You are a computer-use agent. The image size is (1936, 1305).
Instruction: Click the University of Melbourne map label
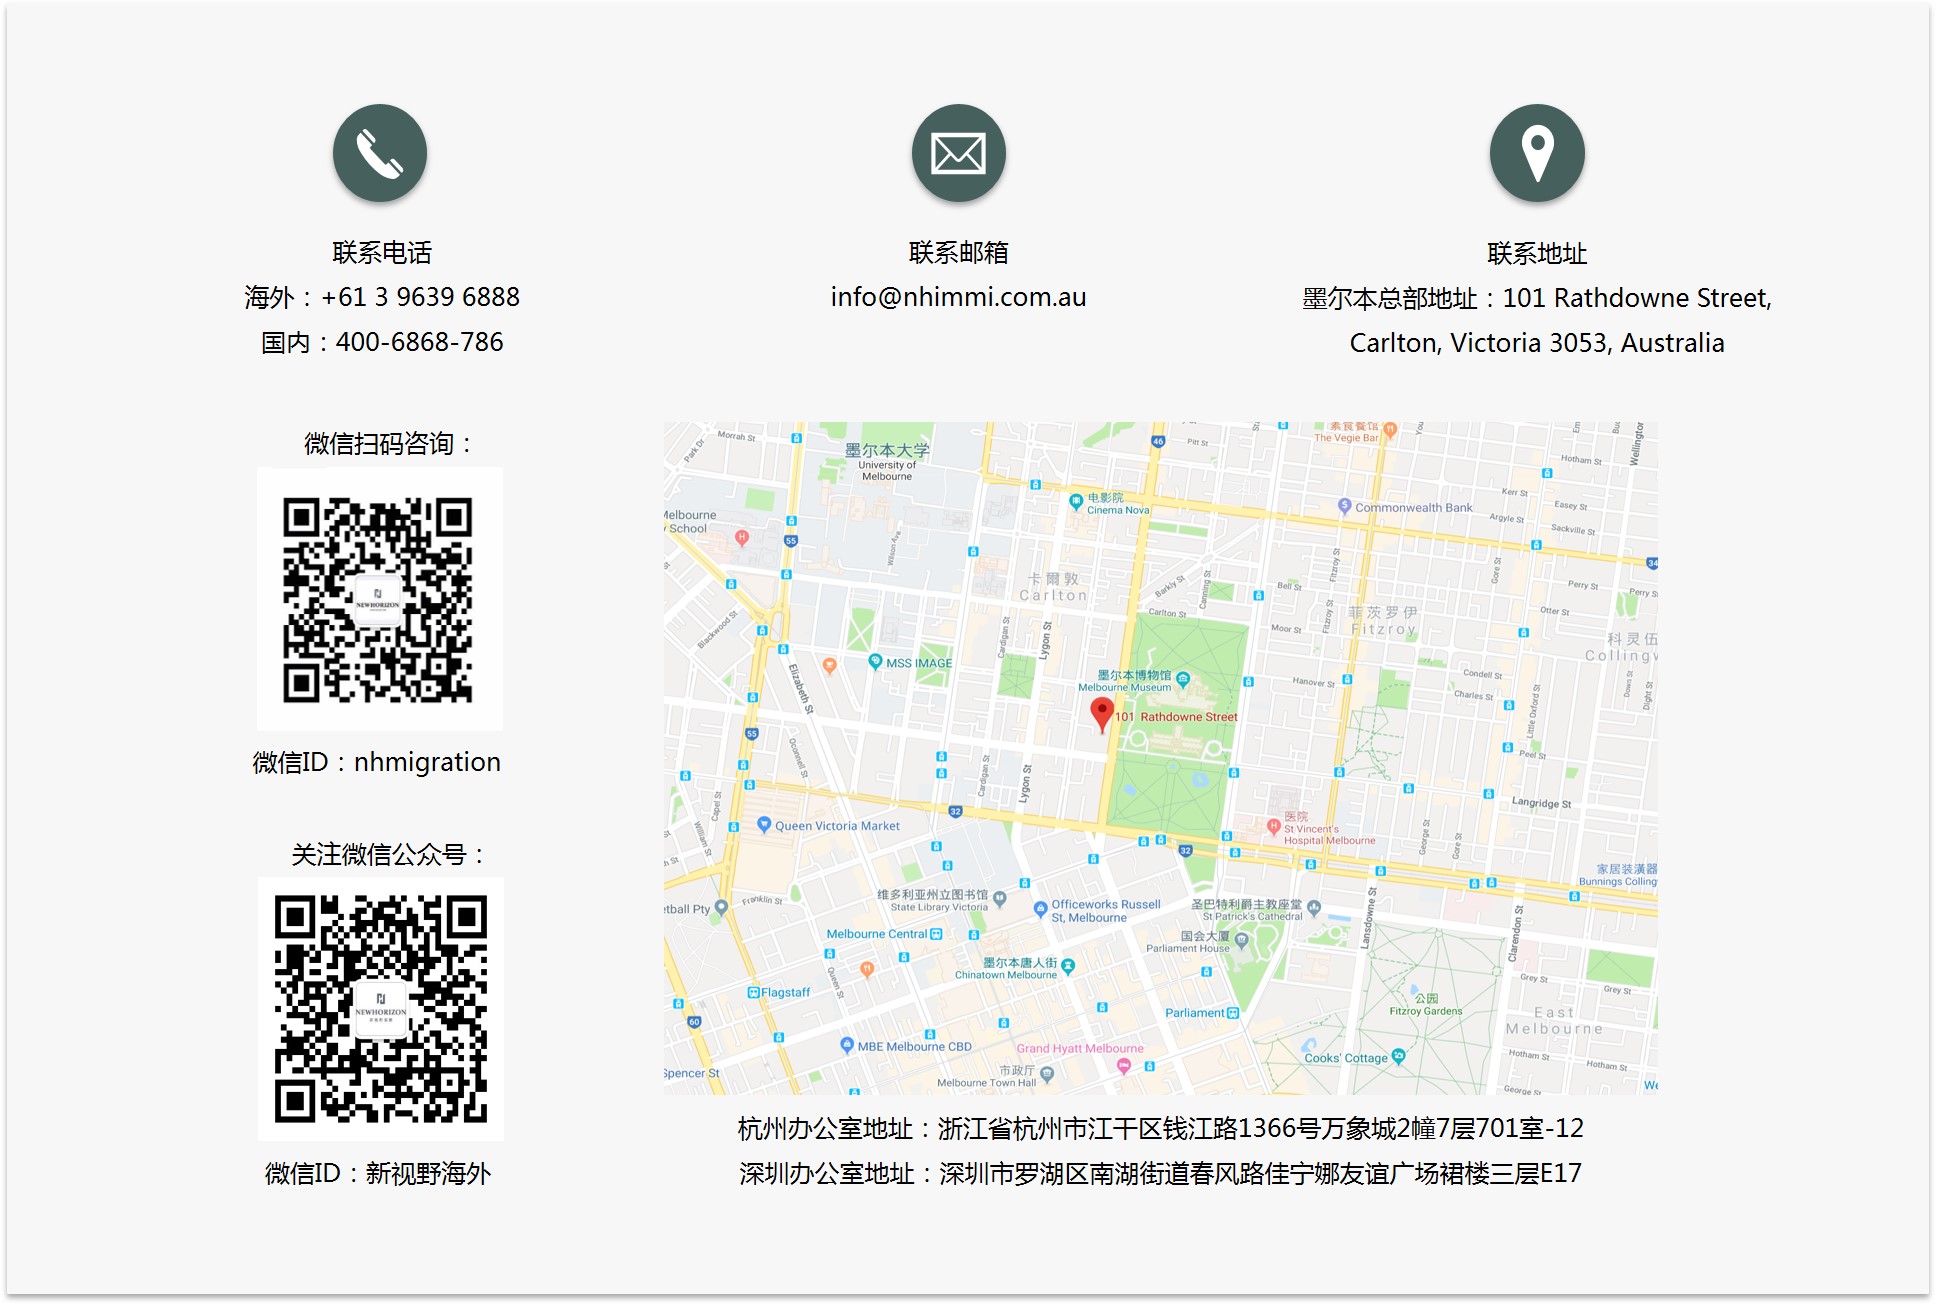pos(887,461)
